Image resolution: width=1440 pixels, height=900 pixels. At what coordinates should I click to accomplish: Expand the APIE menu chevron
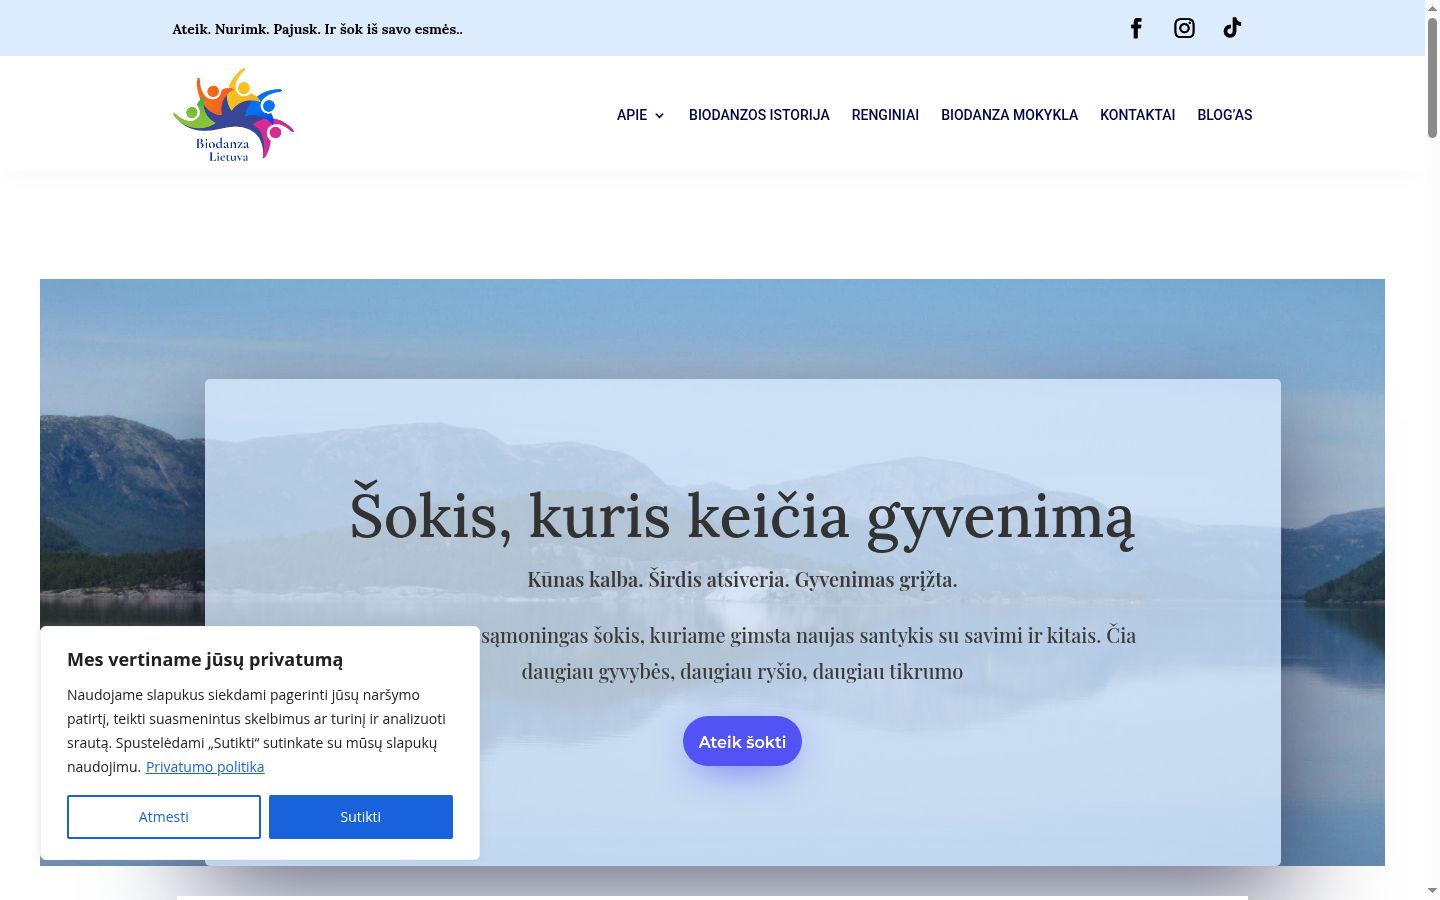coord(659,116)
